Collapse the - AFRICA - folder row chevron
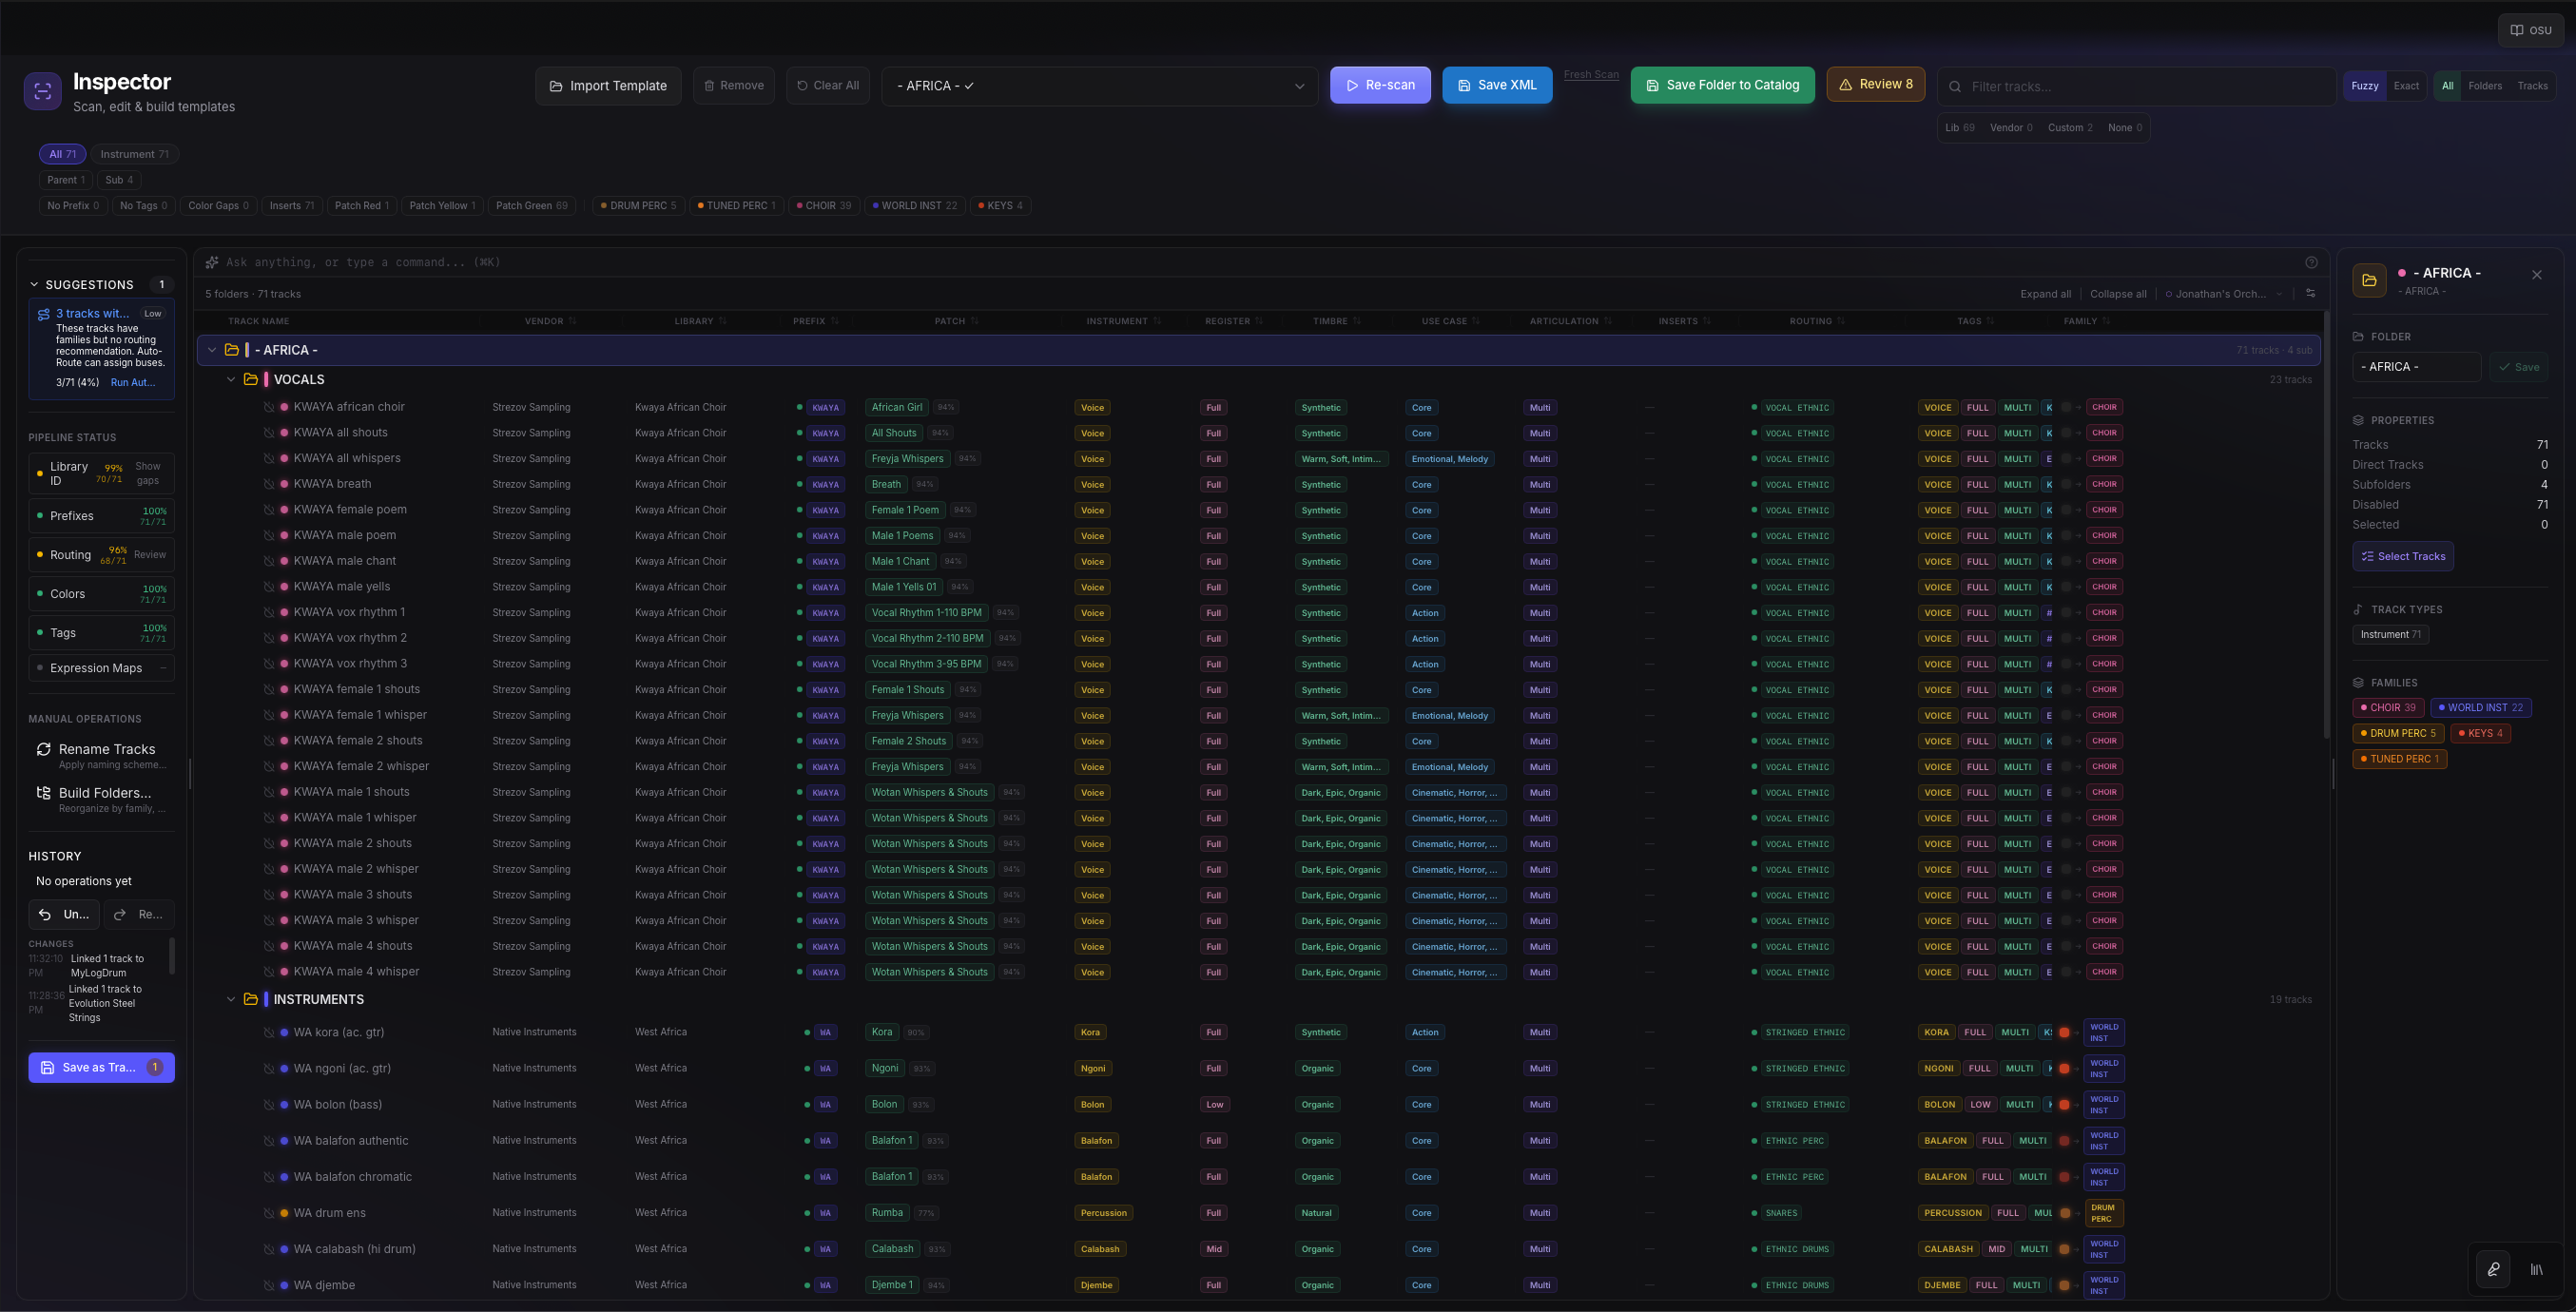 pyautogui.click(x=212, y=350)
